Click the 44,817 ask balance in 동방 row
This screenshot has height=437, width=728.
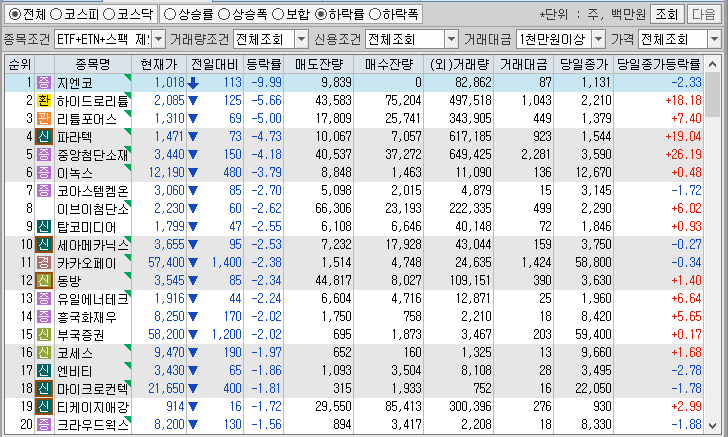click(333, 280)
